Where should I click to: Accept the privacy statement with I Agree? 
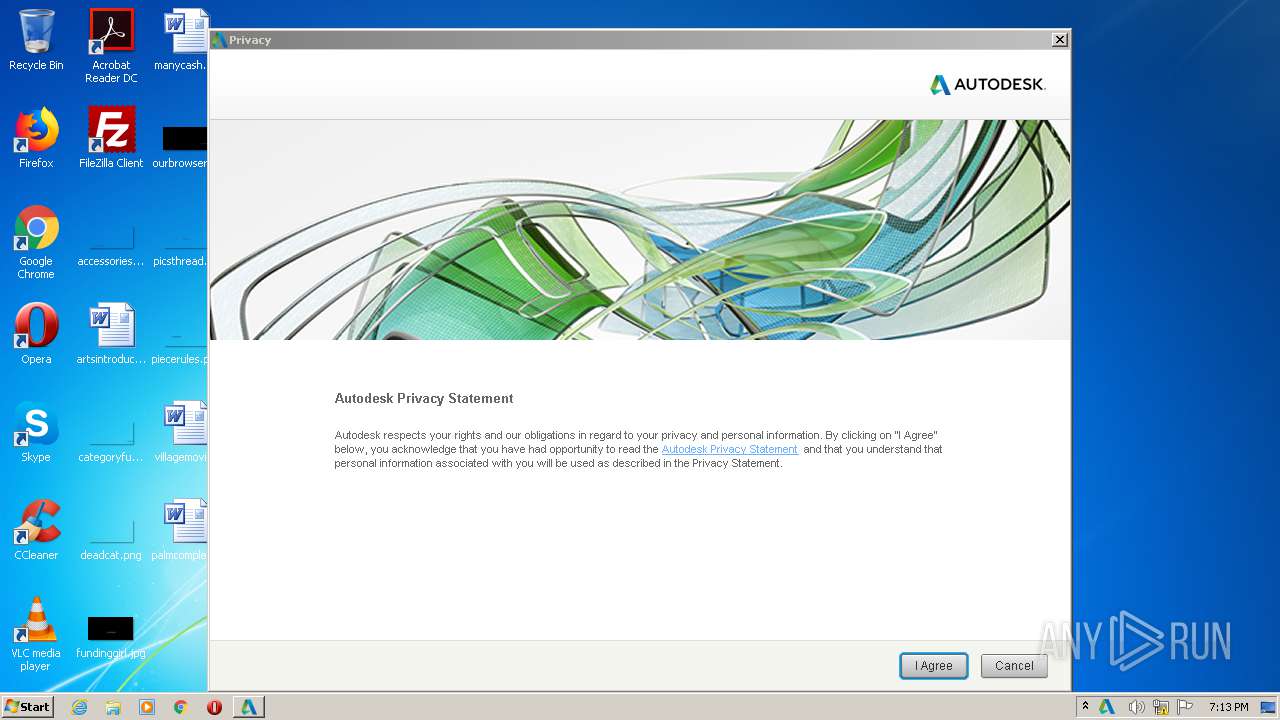[933, 666]
